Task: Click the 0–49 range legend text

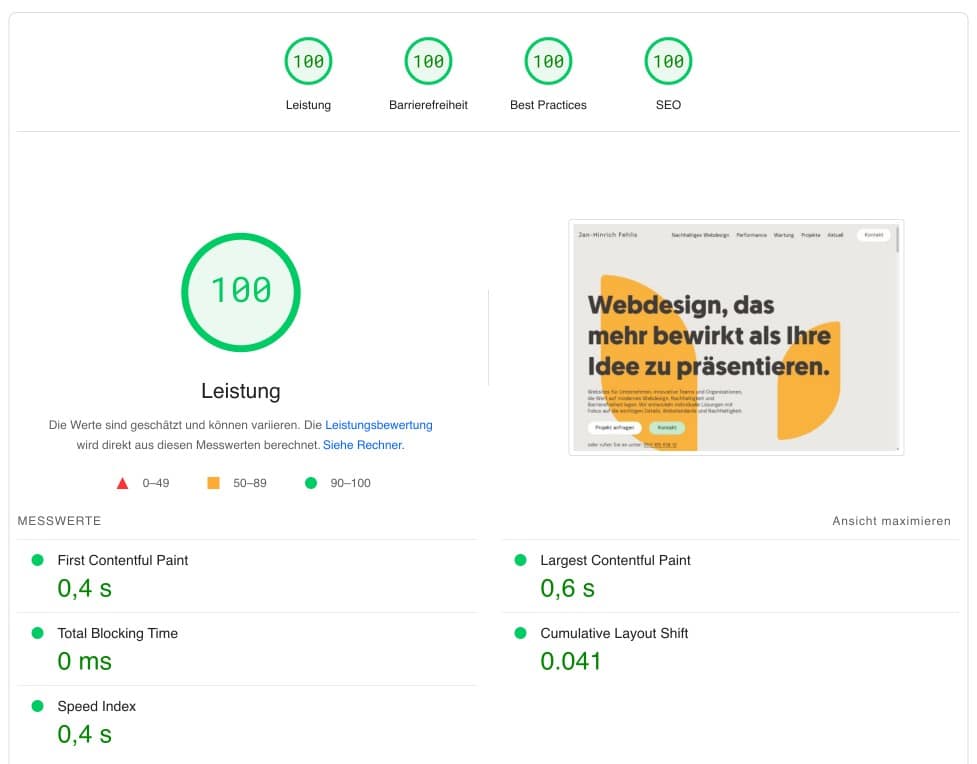Action: pos(156,483)
